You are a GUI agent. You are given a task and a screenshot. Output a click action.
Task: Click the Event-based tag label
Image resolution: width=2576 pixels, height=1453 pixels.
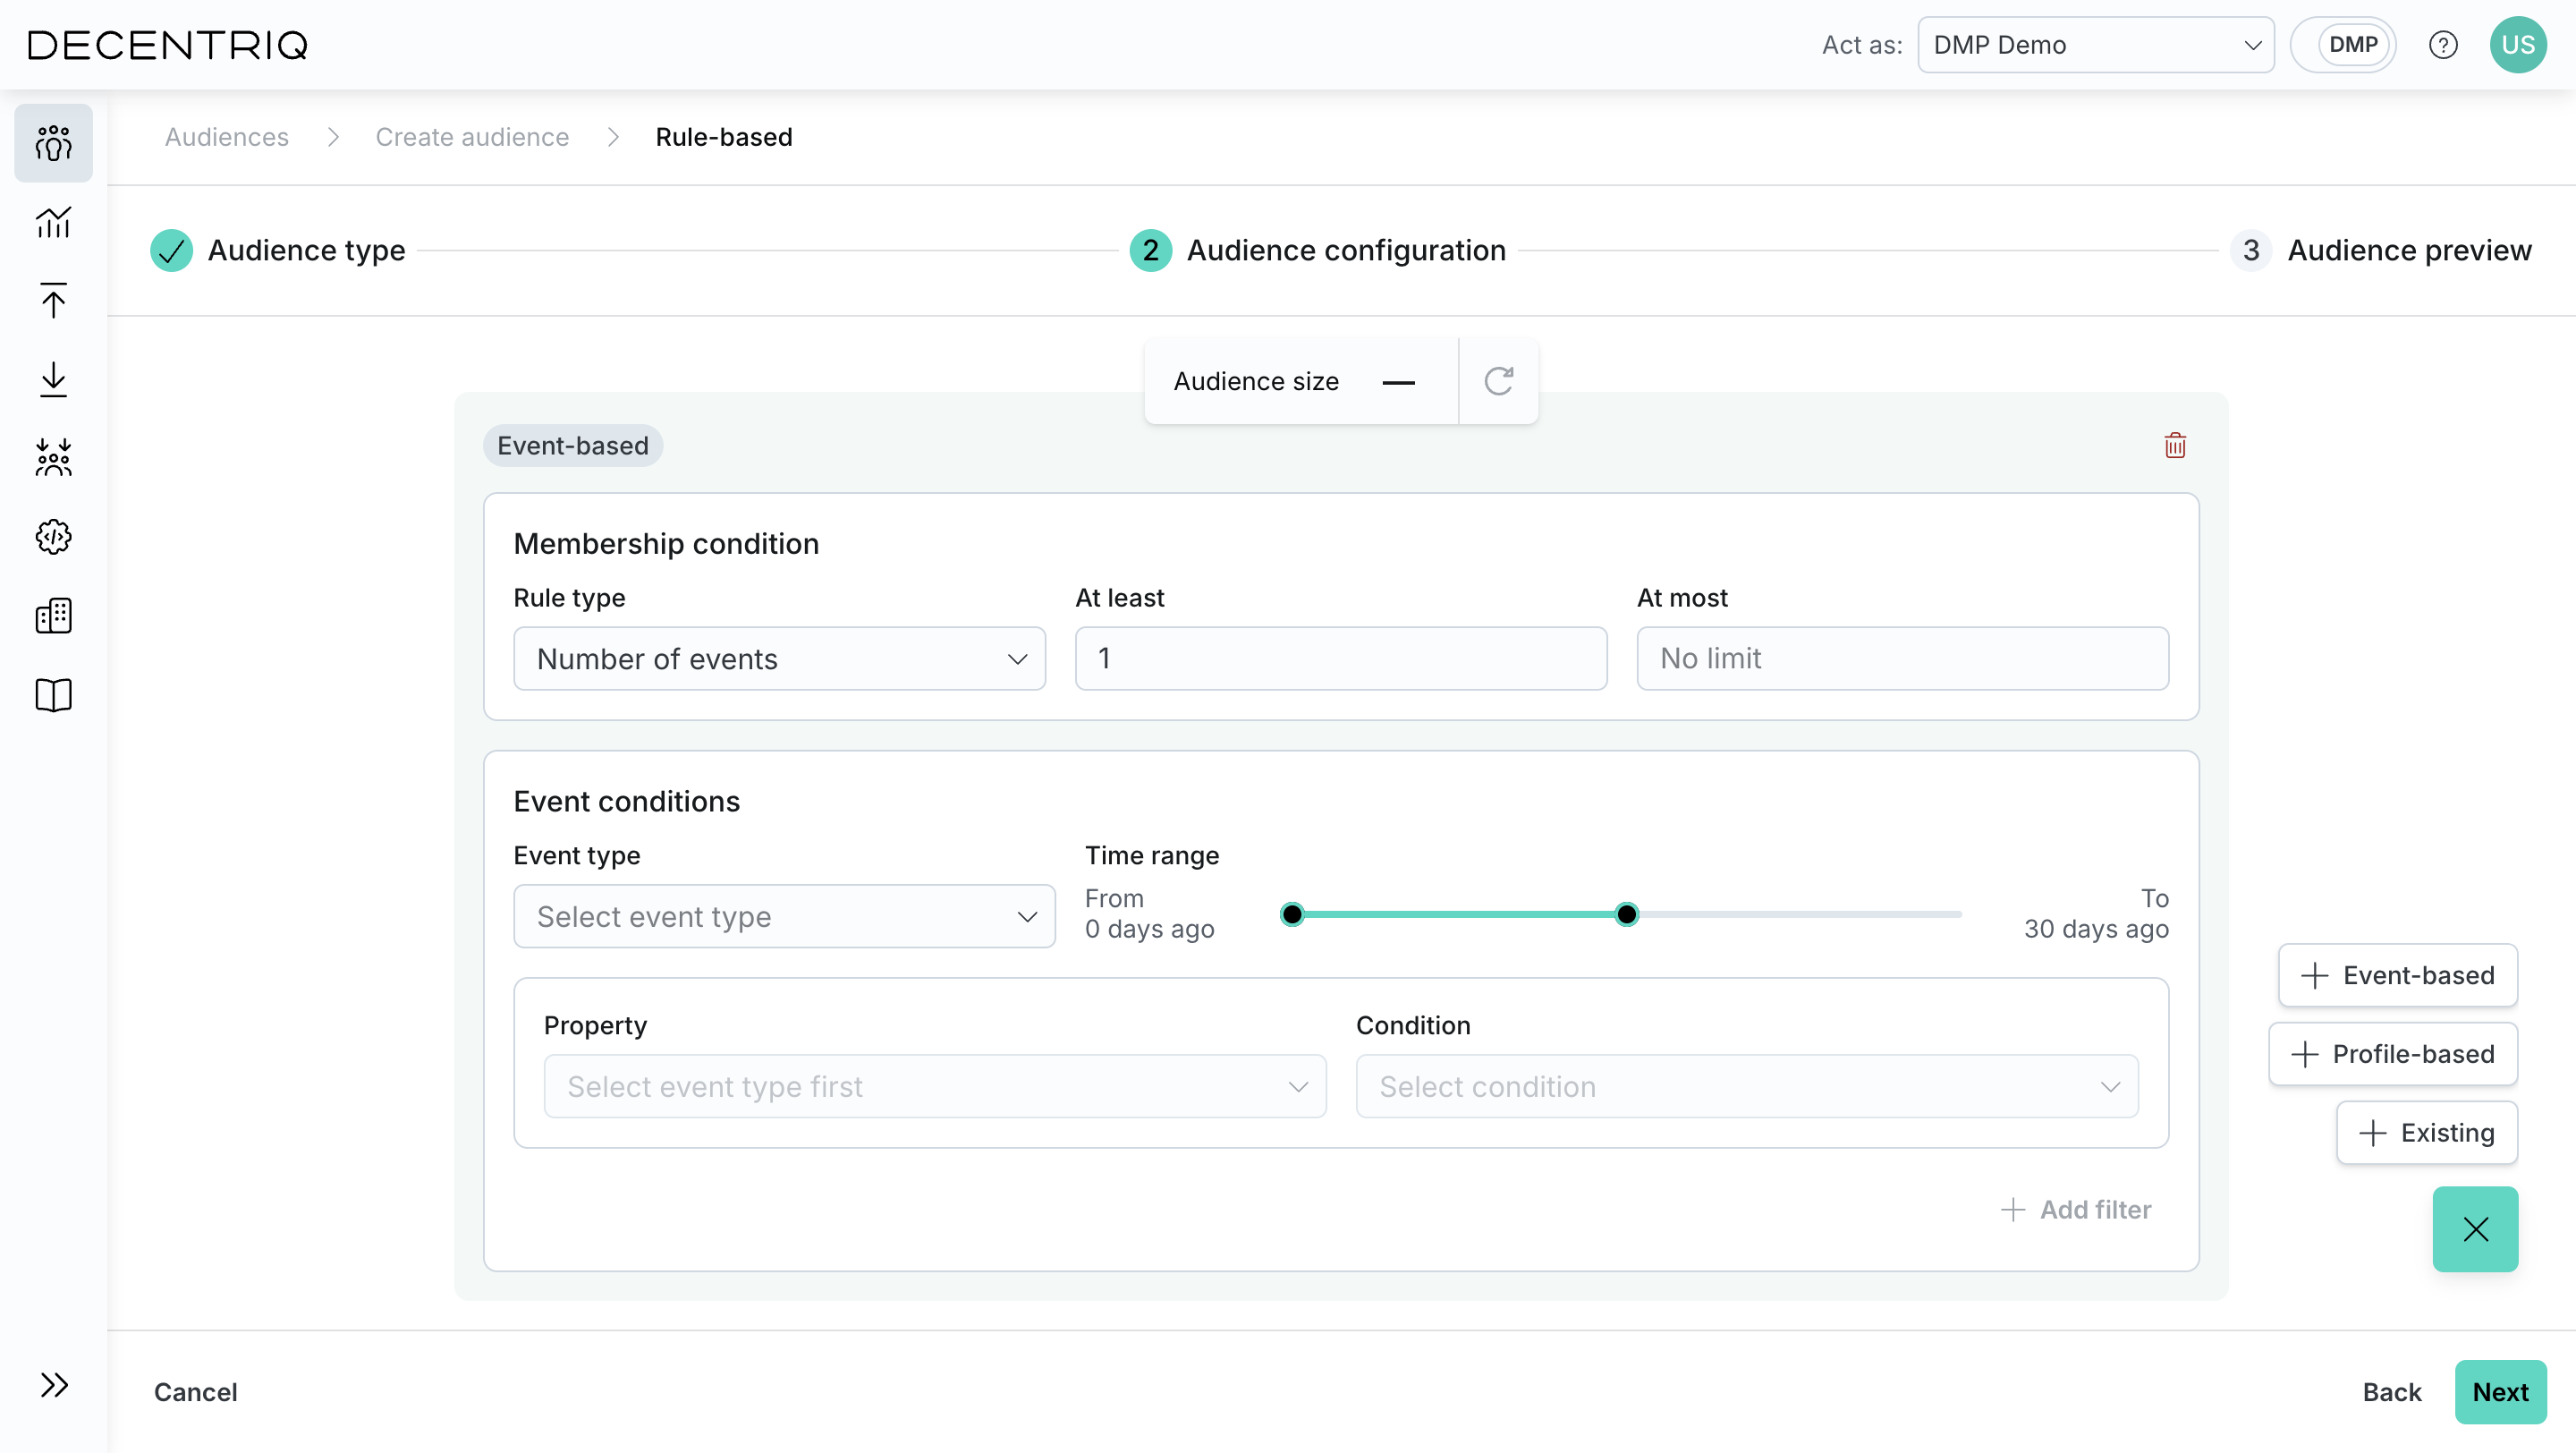pyautogui.click(x=573, y=445)
